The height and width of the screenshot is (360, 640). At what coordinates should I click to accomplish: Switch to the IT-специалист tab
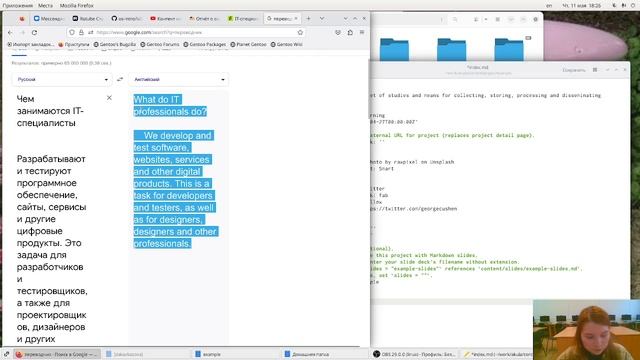(x=243, y=18)
